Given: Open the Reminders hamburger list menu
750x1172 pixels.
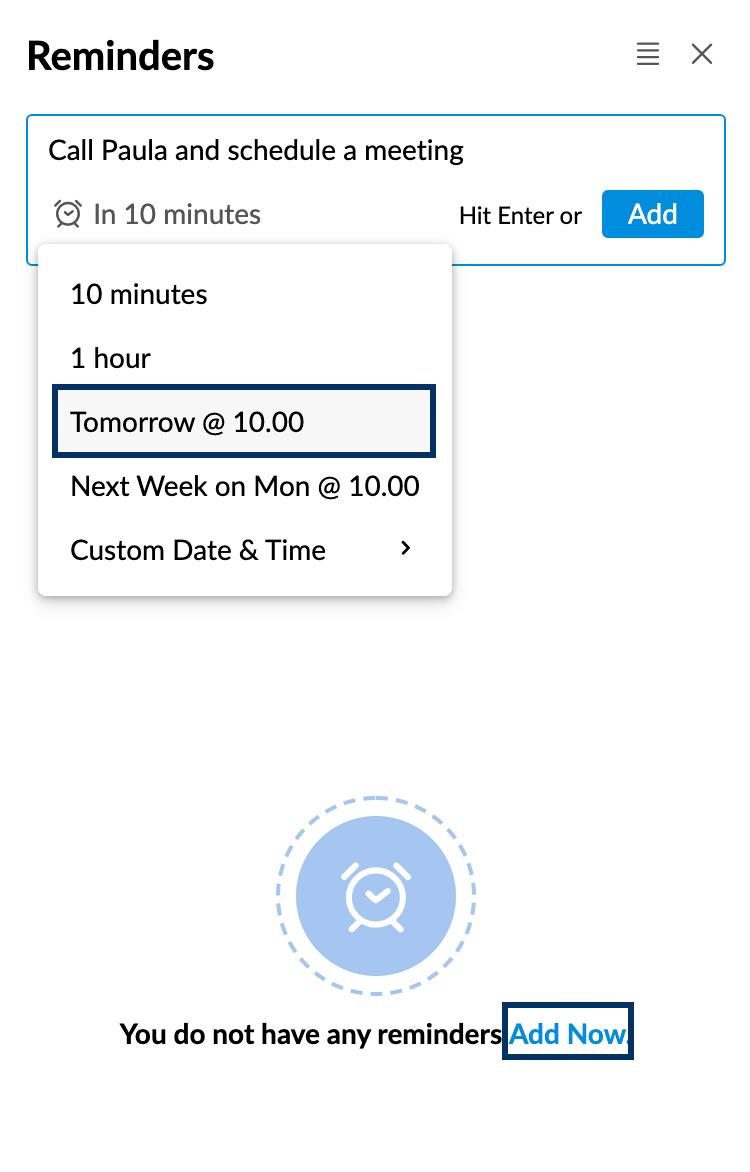Looking at the screenshot, I should [x=647, y=54].
